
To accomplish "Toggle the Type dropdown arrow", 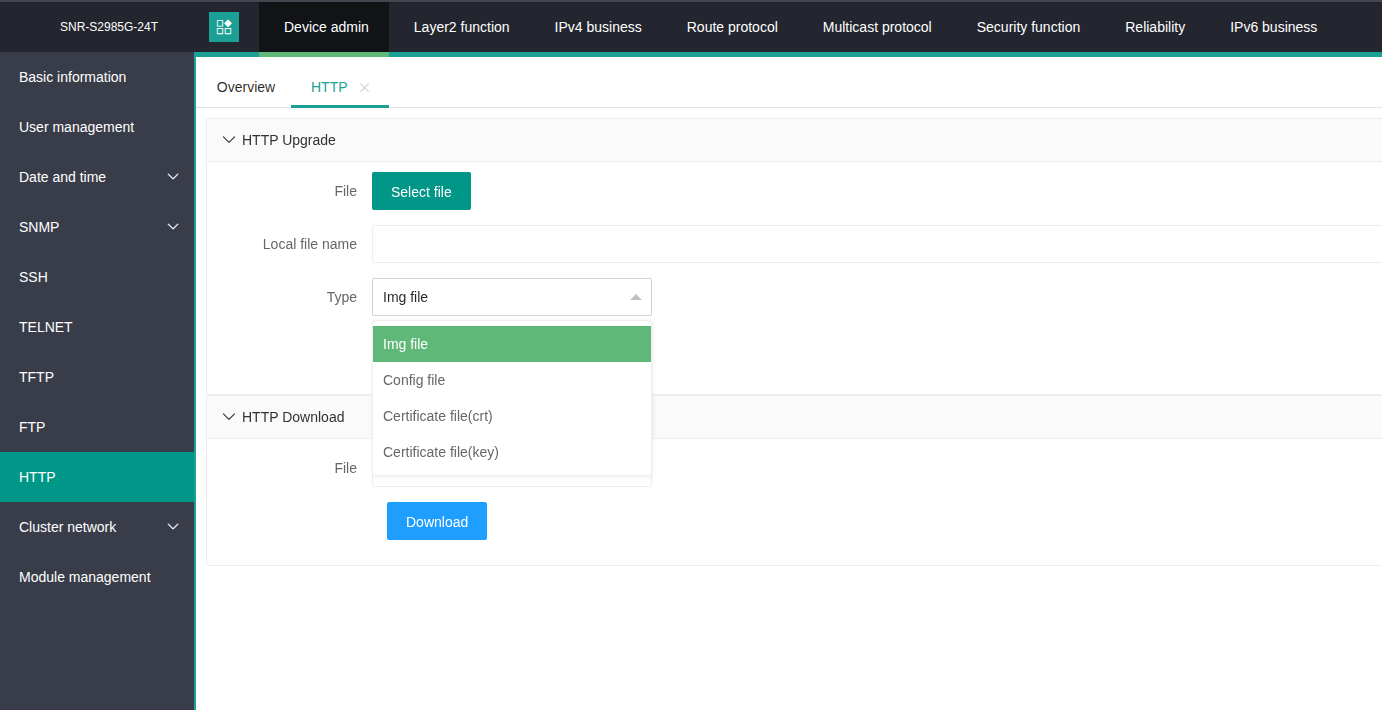I will tap(636, 297).
